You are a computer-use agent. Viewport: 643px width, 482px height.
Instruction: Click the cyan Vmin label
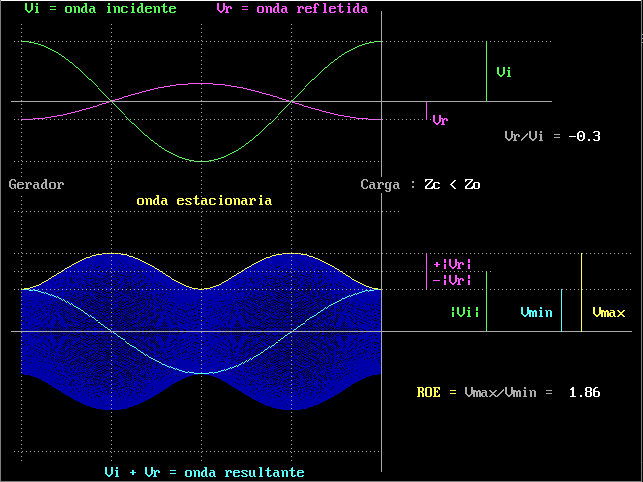[x=536, y=313]
